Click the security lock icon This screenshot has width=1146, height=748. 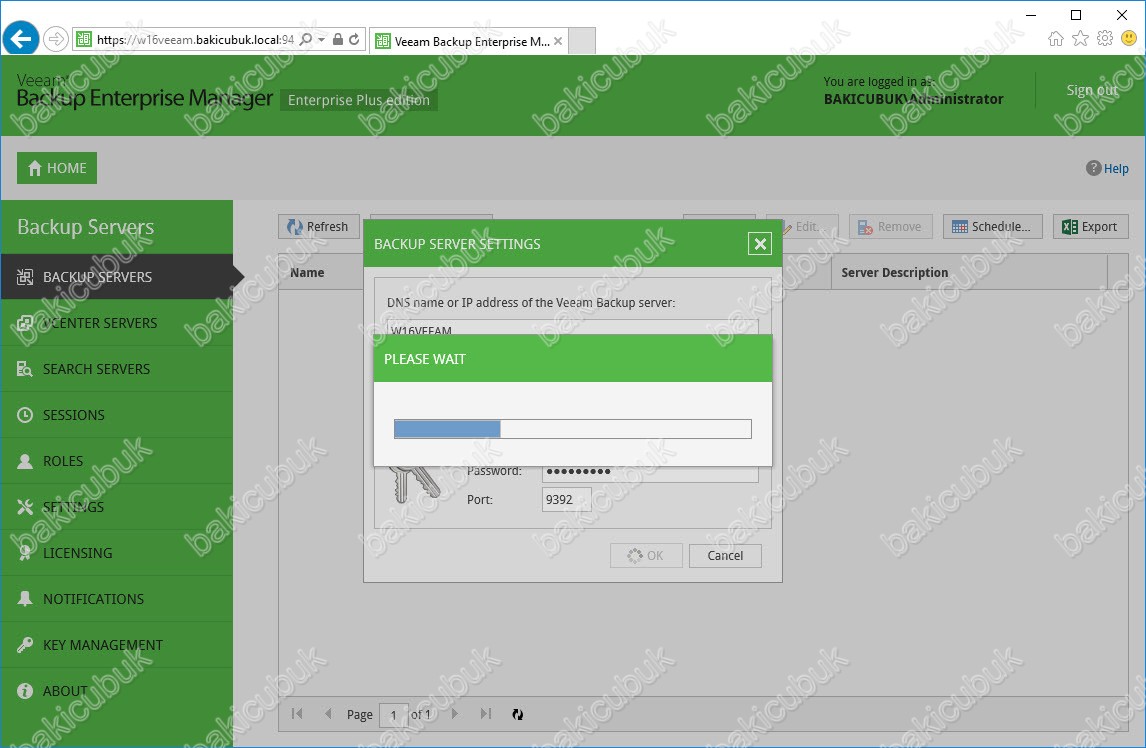338,39
